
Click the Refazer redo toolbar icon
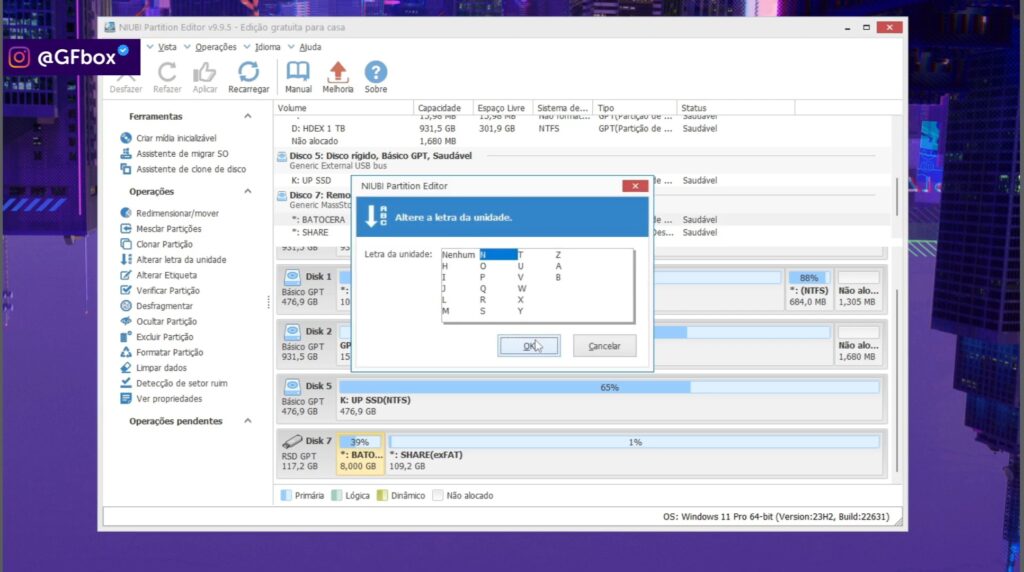click(167, 72)
